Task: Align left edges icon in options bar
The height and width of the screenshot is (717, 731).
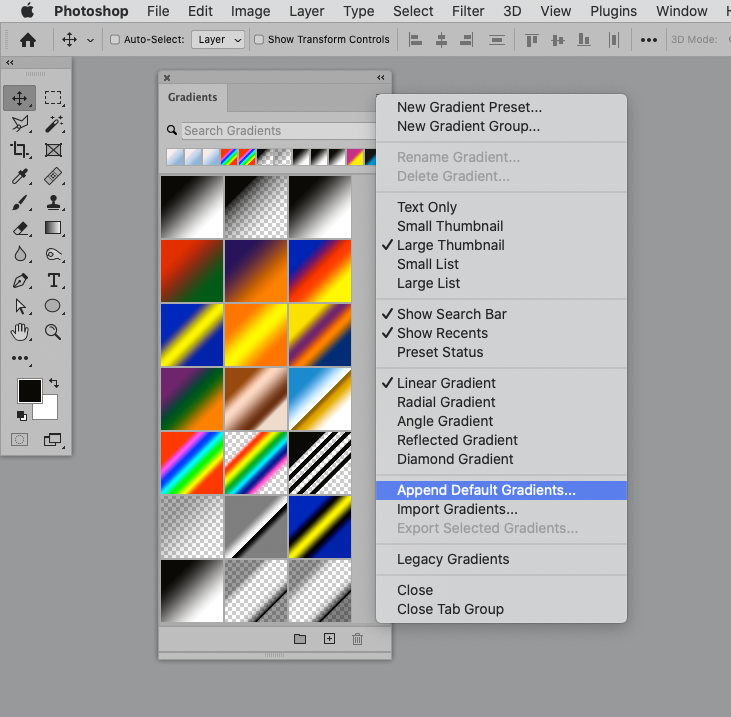Action: [x=415, y=40]
